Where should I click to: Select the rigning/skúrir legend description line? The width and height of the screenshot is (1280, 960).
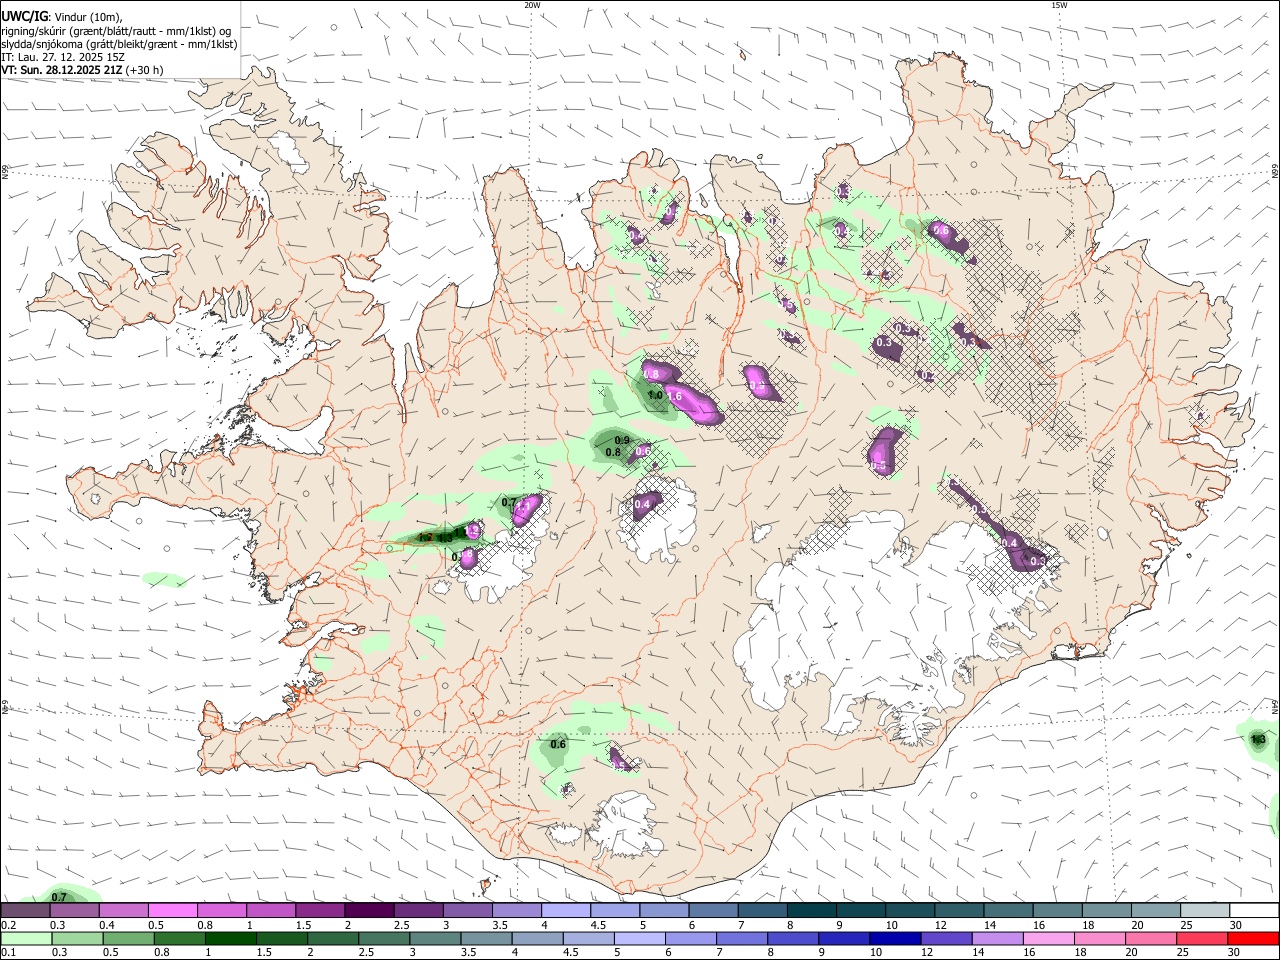(117, 30)
